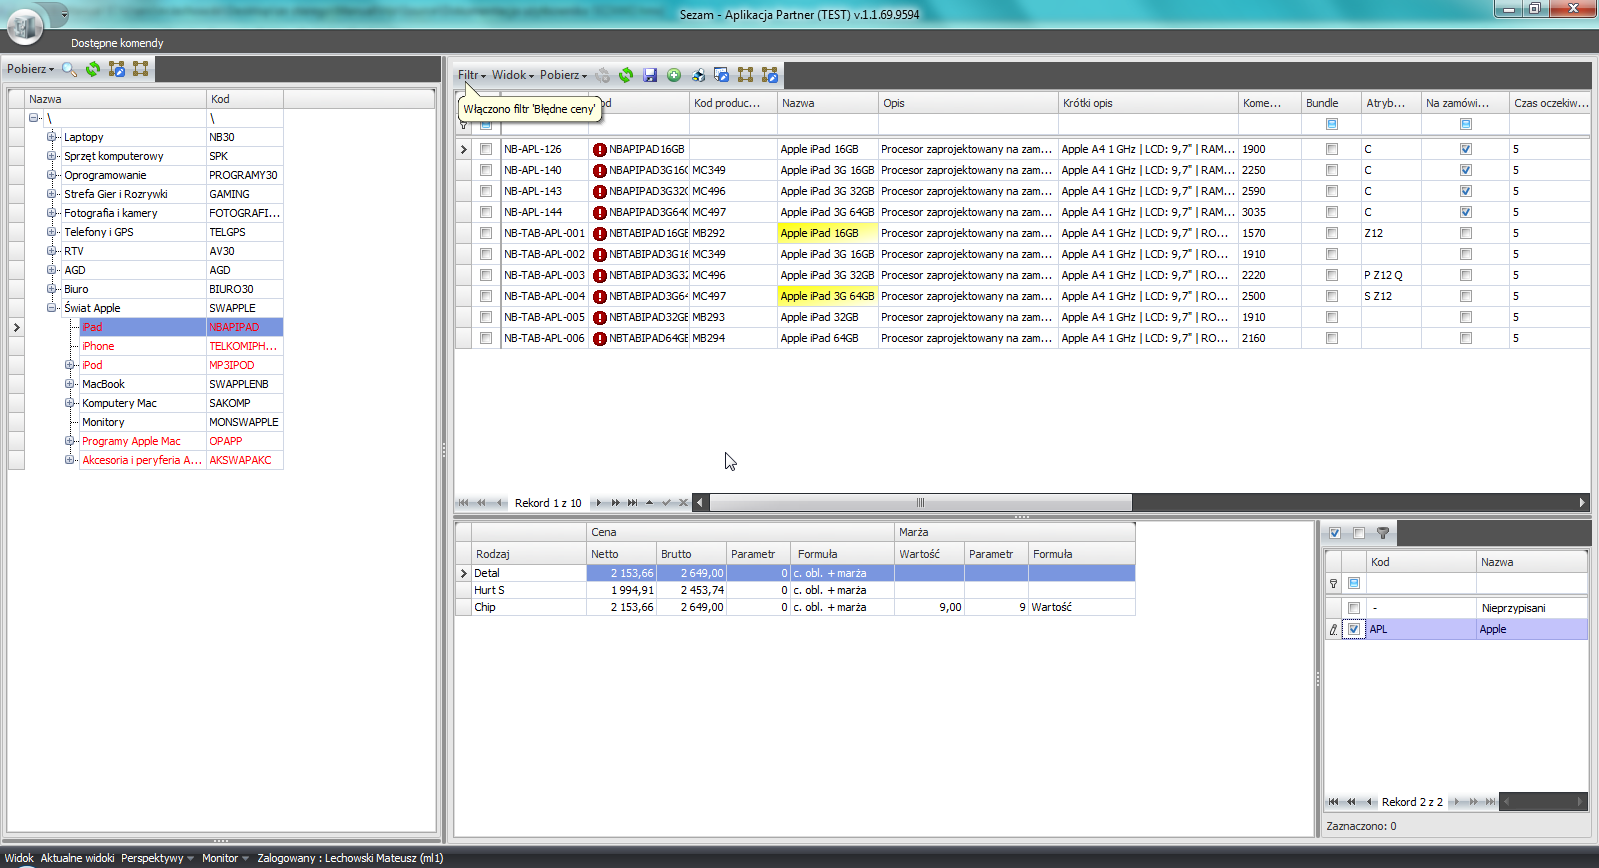Click the Rodzaj column header

[529, 554]
